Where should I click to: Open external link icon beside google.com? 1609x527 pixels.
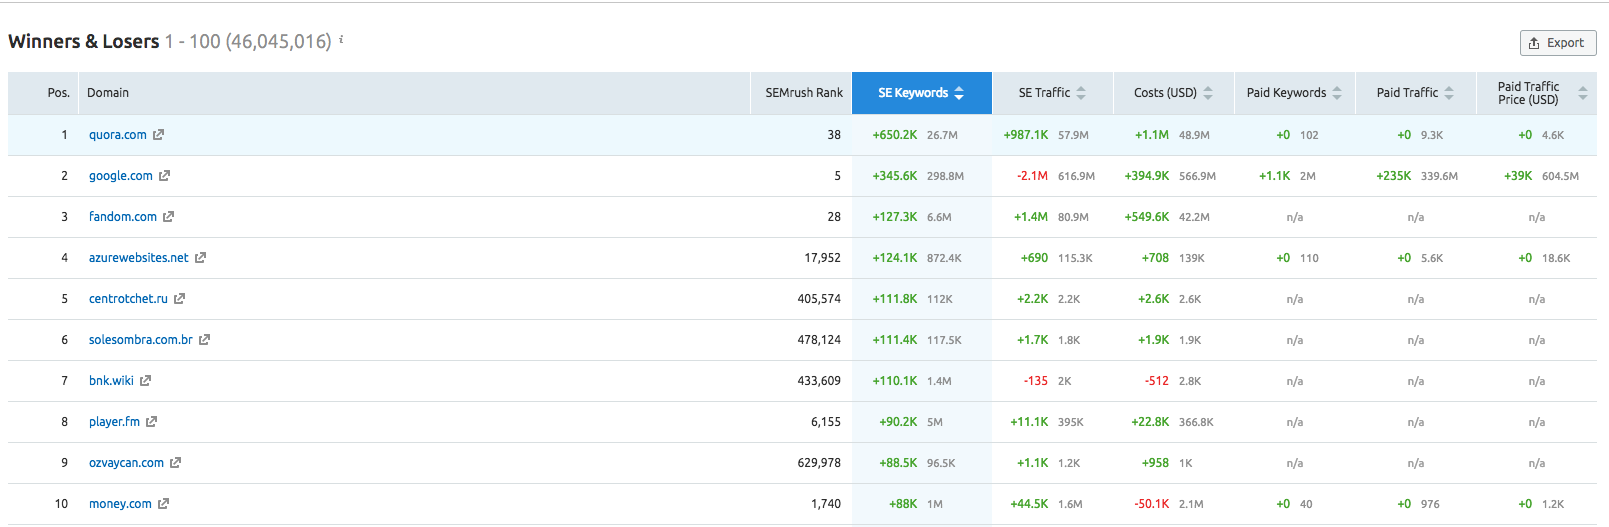[164, 176]
